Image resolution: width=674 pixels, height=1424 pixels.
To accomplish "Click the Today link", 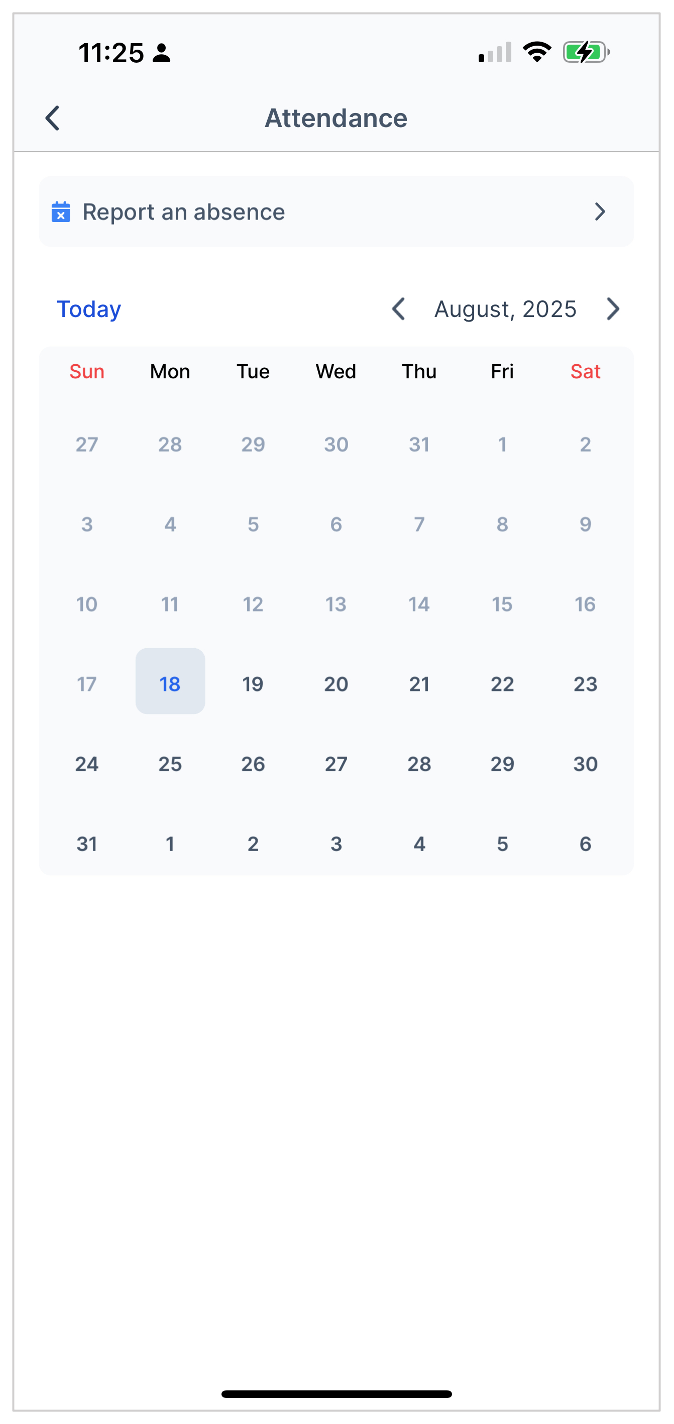I will coord(89,309).
